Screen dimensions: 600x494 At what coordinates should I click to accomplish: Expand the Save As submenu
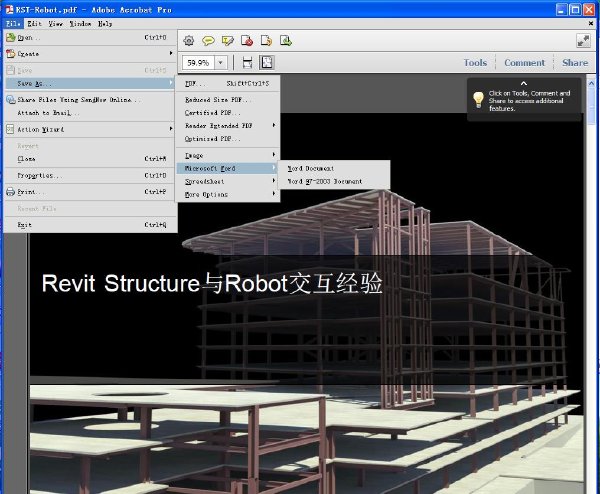point(90,83)
